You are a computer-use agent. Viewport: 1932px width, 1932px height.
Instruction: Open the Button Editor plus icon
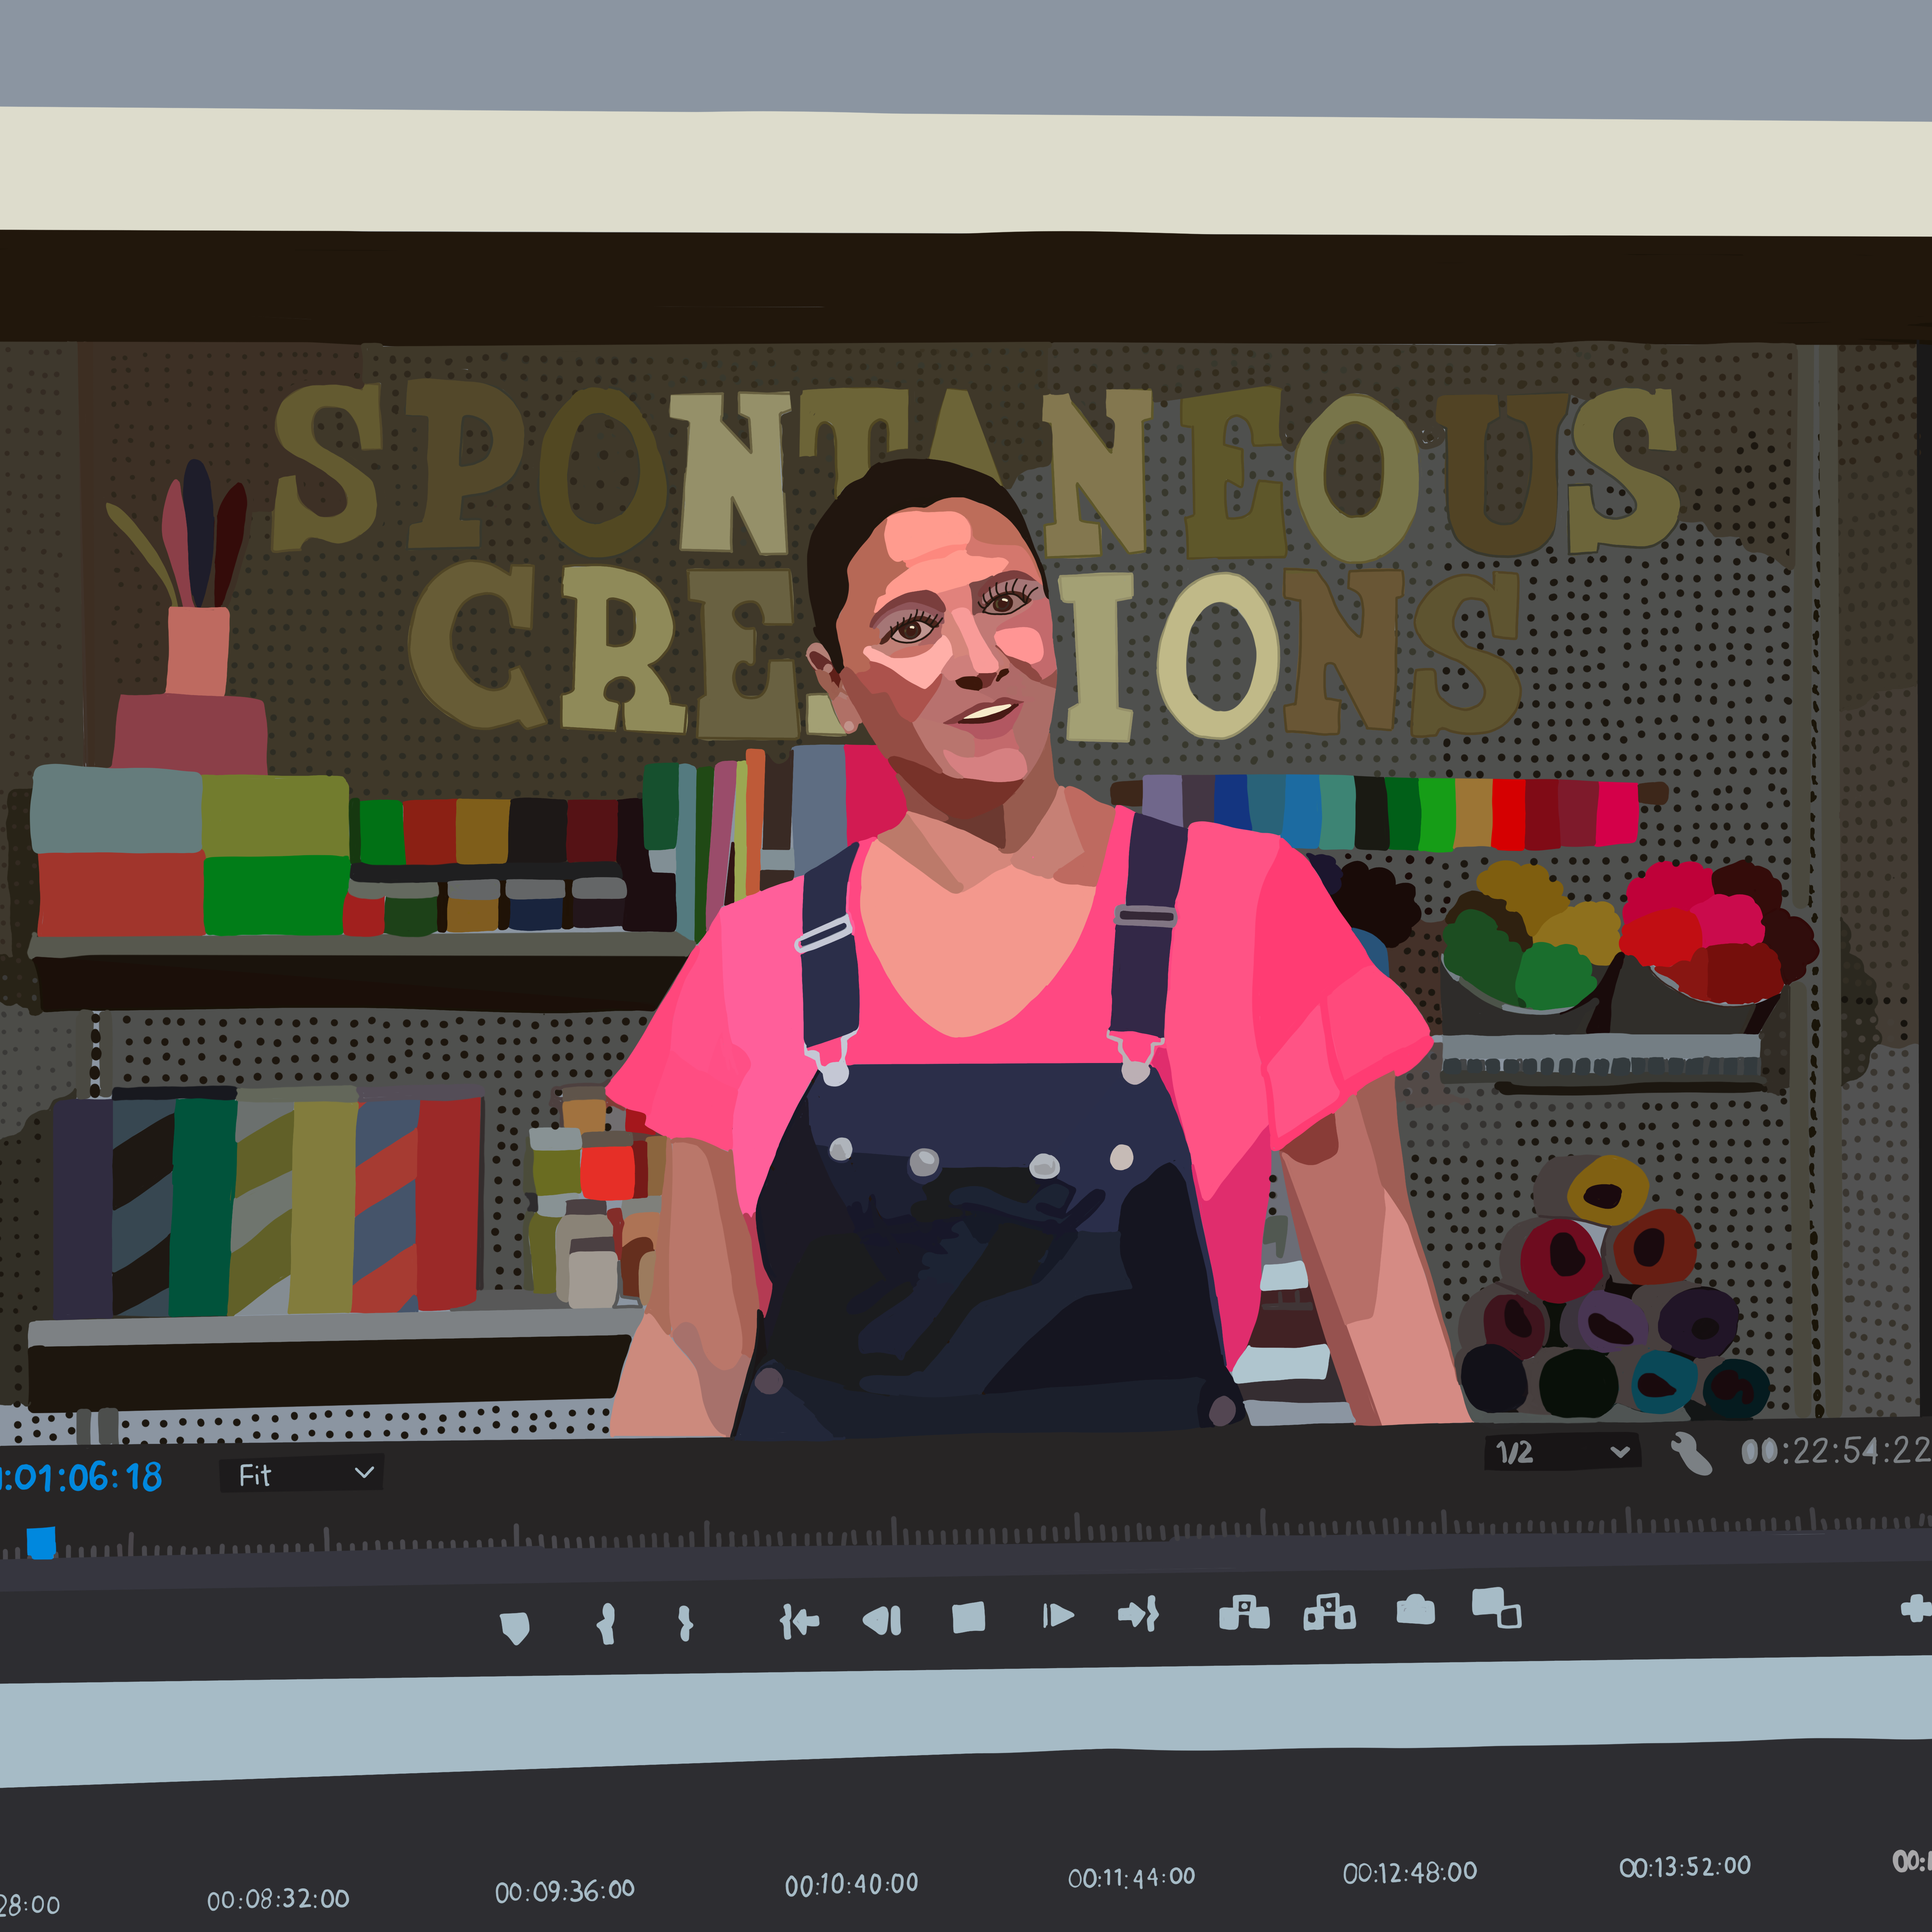(1916, 1609)
